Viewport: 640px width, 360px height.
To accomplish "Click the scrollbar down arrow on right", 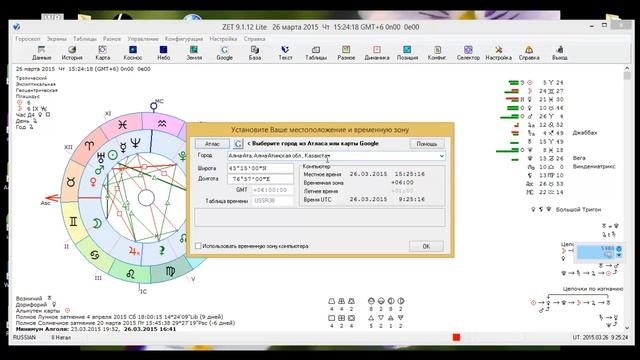I will click(627, 328).
